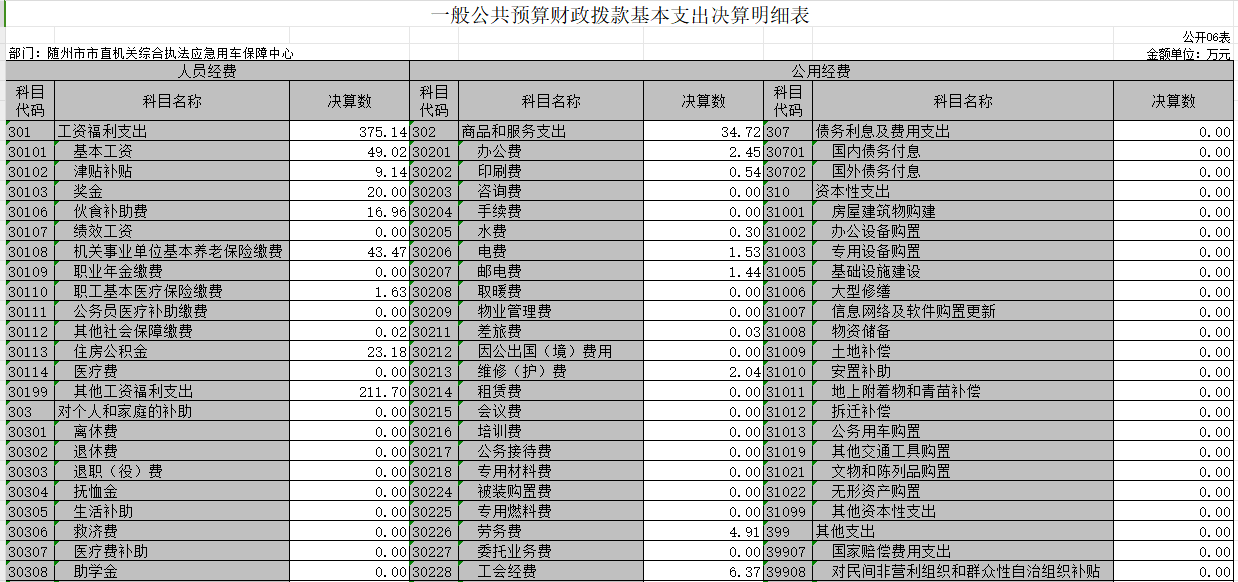Screen dimensions: 1238x582
Task: Click the 公务接待费 cell
Action: click(550, 451)
